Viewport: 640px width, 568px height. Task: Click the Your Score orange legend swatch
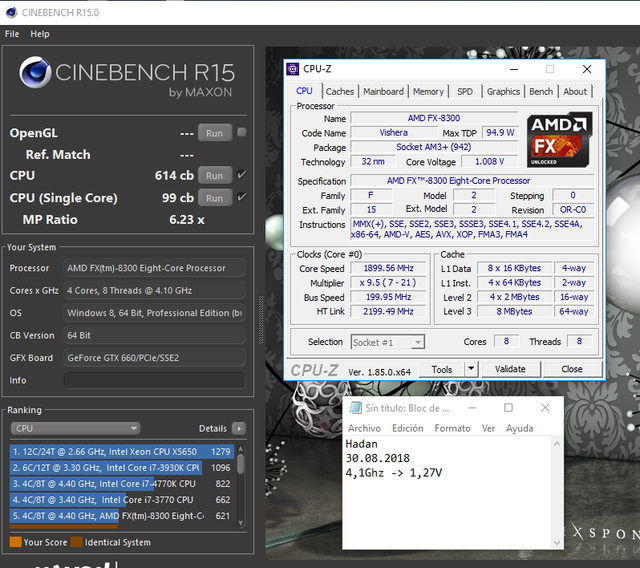[x=16, y=542]
